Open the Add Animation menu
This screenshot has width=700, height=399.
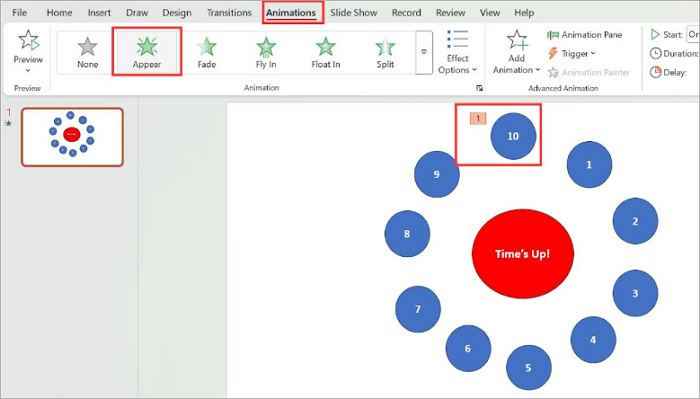point(517,52)
